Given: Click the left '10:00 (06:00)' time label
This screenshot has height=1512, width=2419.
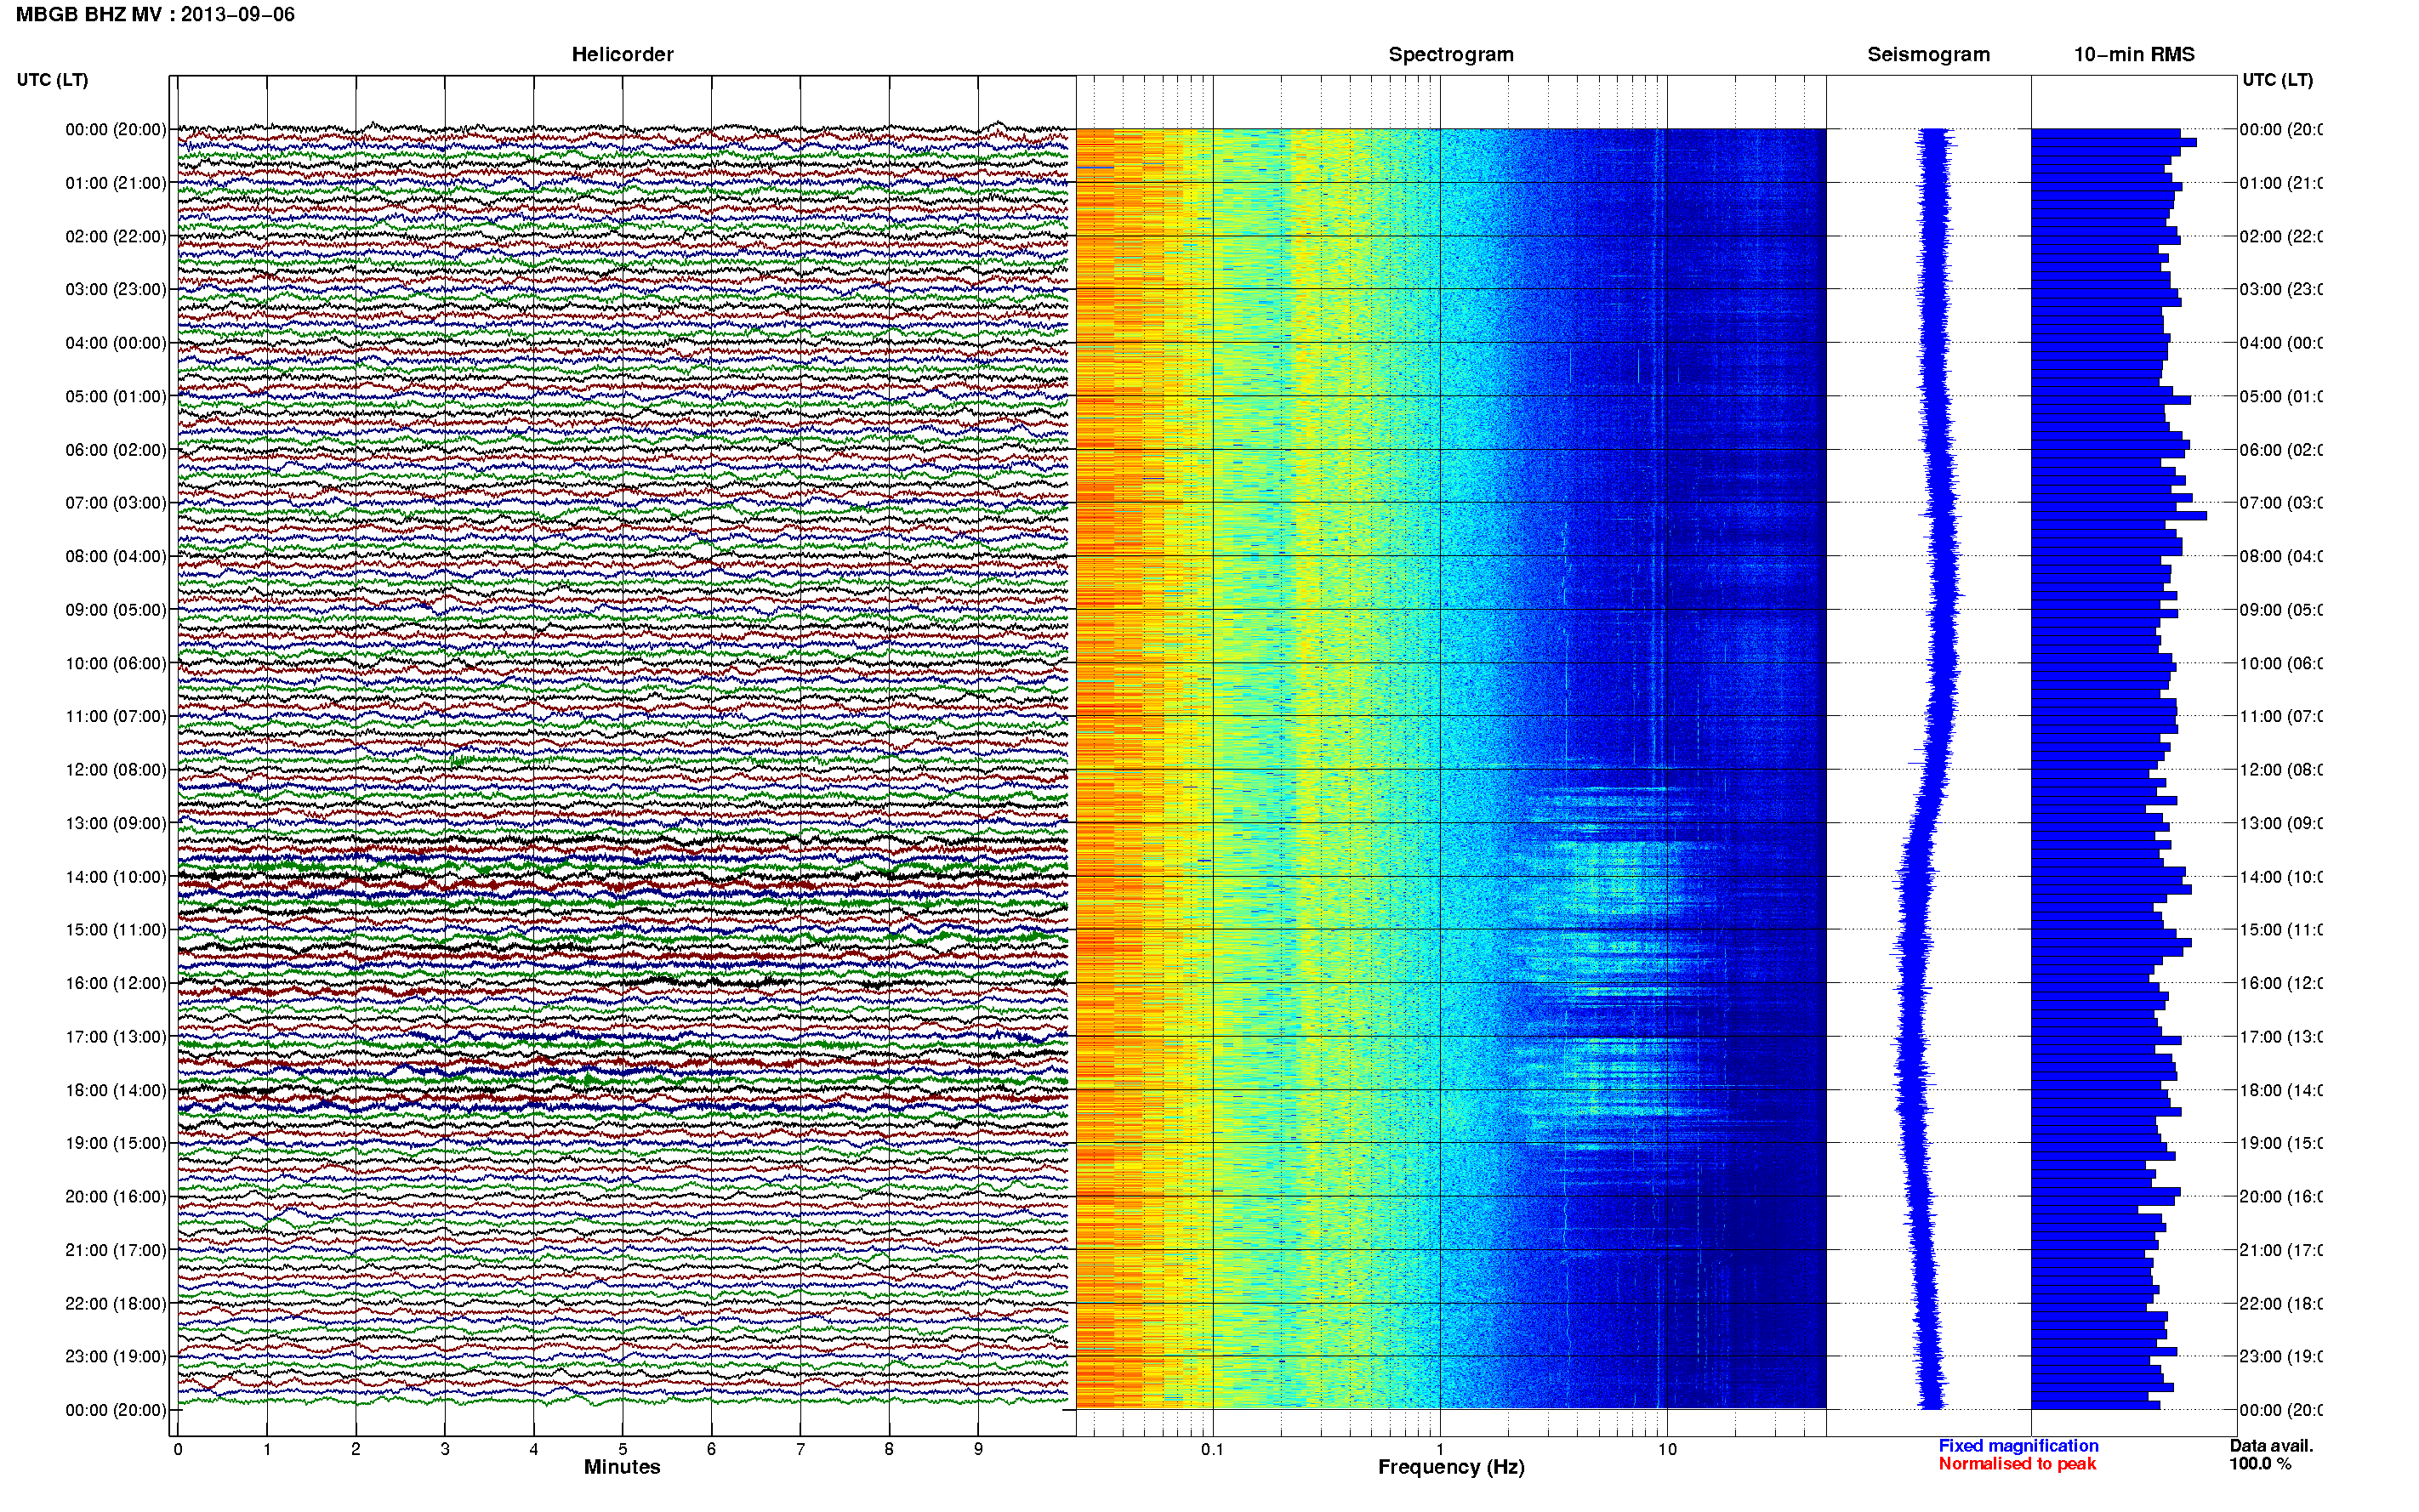Looking at the screenshot, I should (x=116, y=663).
